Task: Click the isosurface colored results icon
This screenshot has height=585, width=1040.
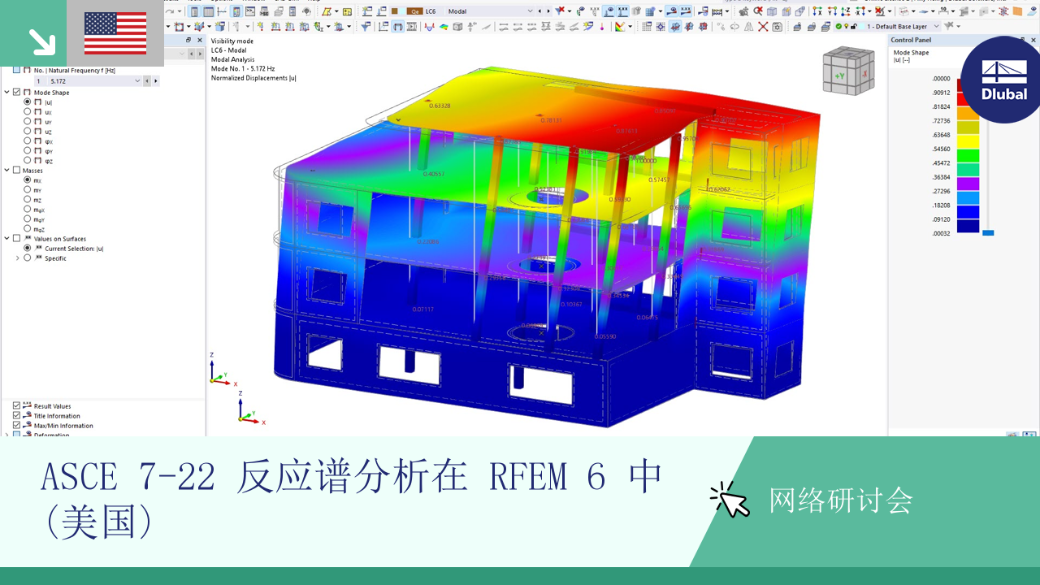Action: (443, 27)
